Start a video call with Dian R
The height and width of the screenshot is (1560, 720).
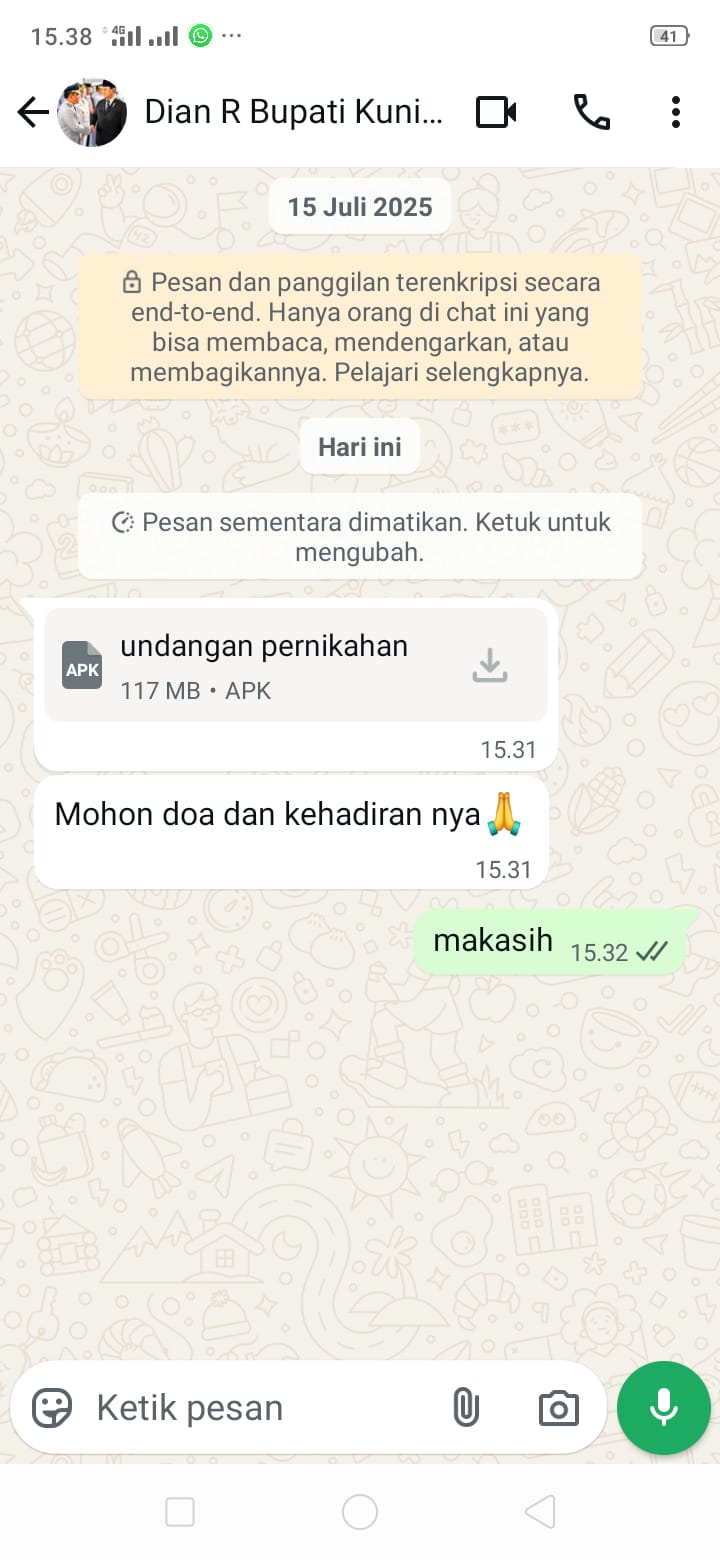click(x=496, y=113)
